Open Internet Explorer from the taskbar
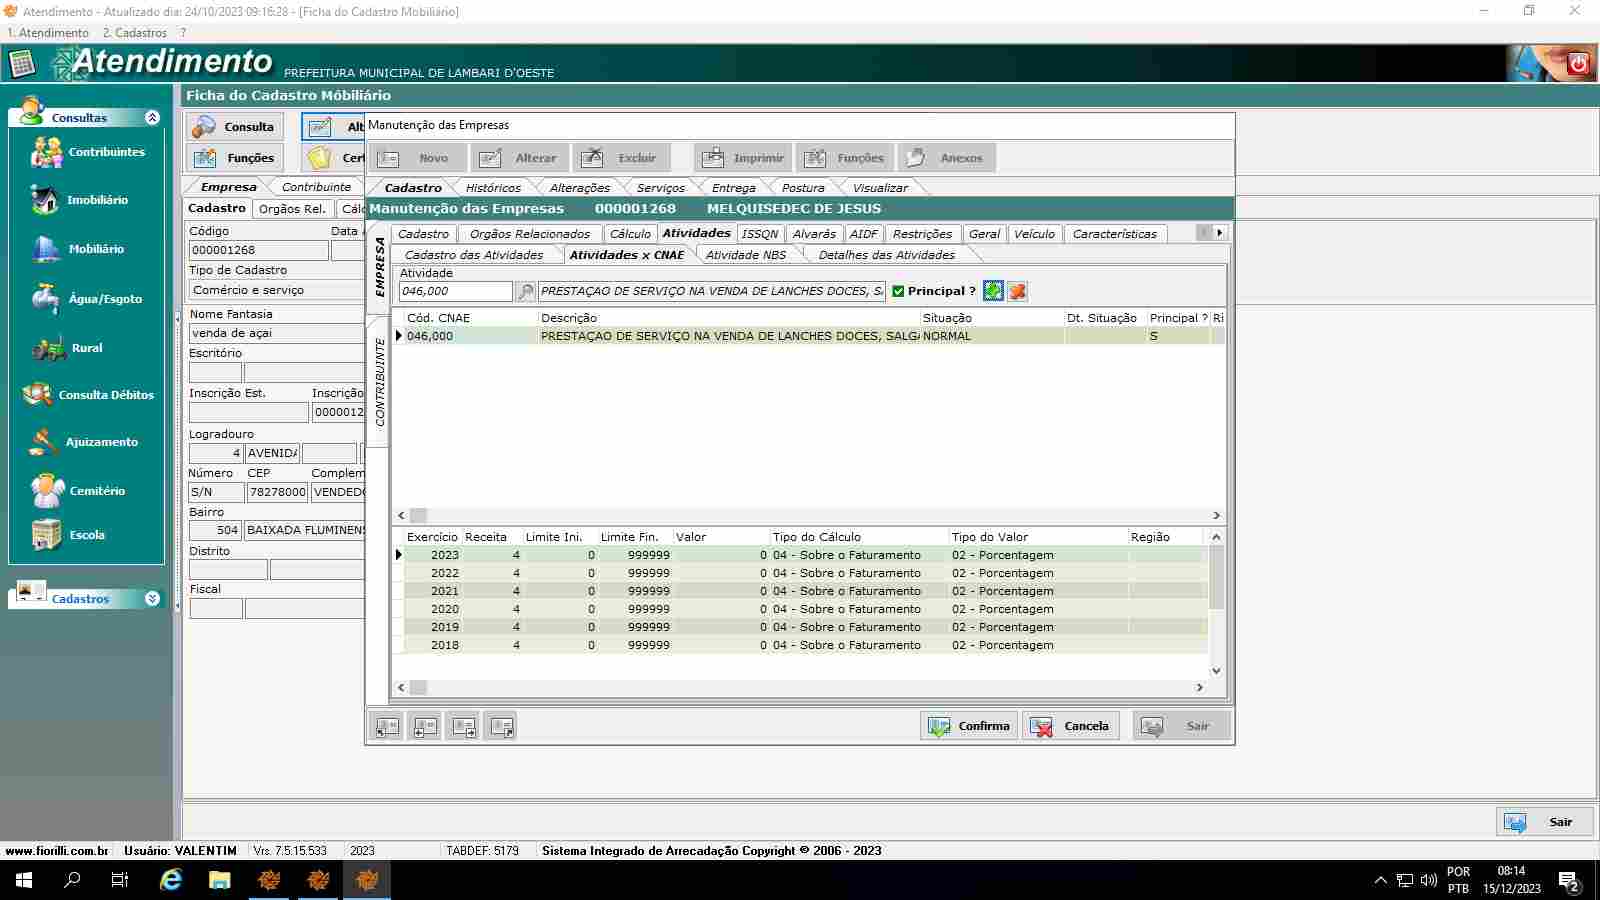Screen dimensions: 1600x900 tap(171, 880)
